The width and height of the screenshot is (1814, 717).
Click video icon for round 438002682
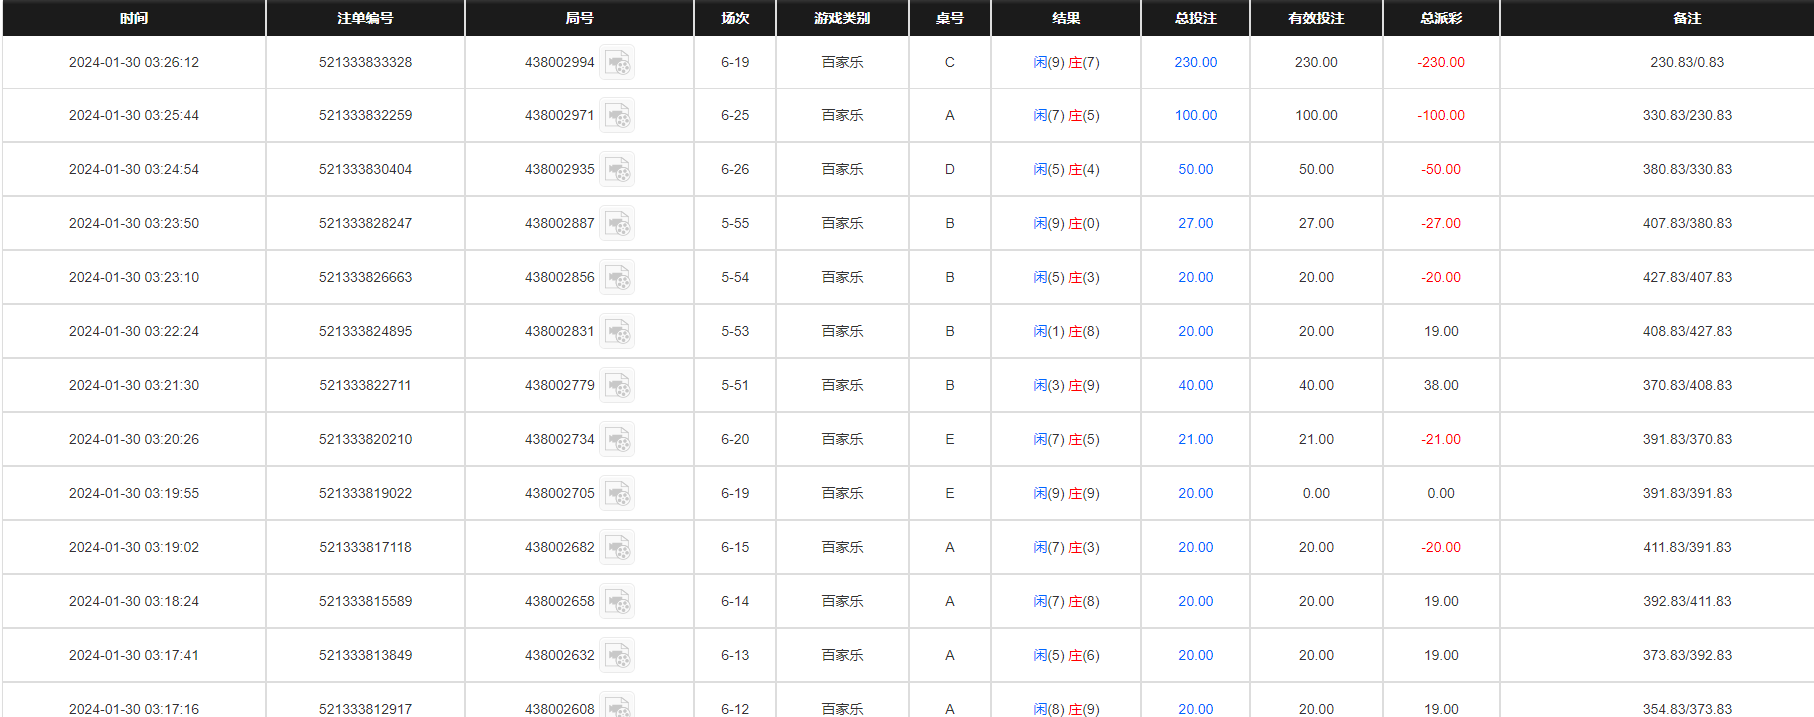(x=617, y=548)
